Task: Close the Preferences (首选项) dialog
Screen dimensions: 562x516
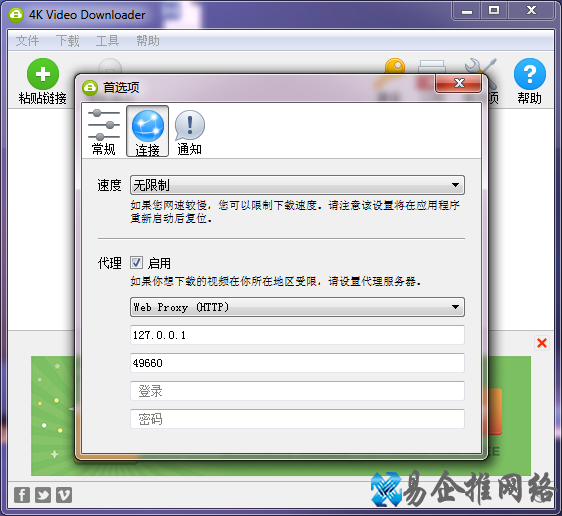Action: pyautogui.click(x=459, y=83)
